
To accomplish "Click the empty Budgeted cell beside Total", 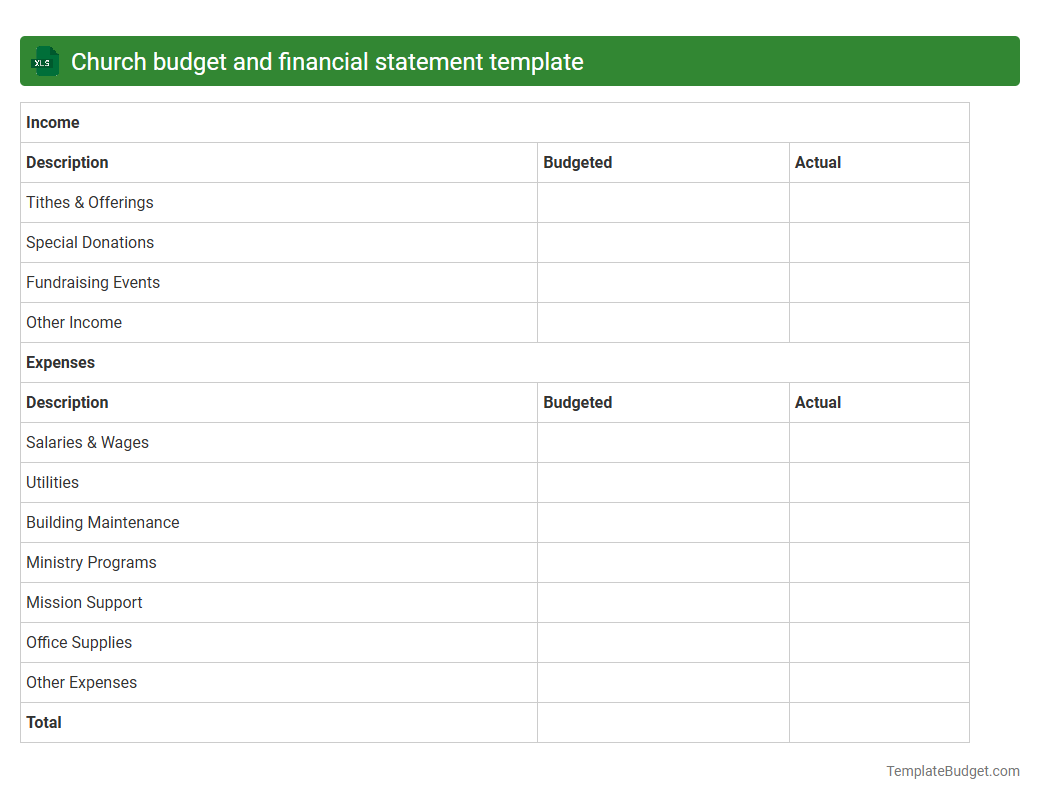I will tap(663, 722).
